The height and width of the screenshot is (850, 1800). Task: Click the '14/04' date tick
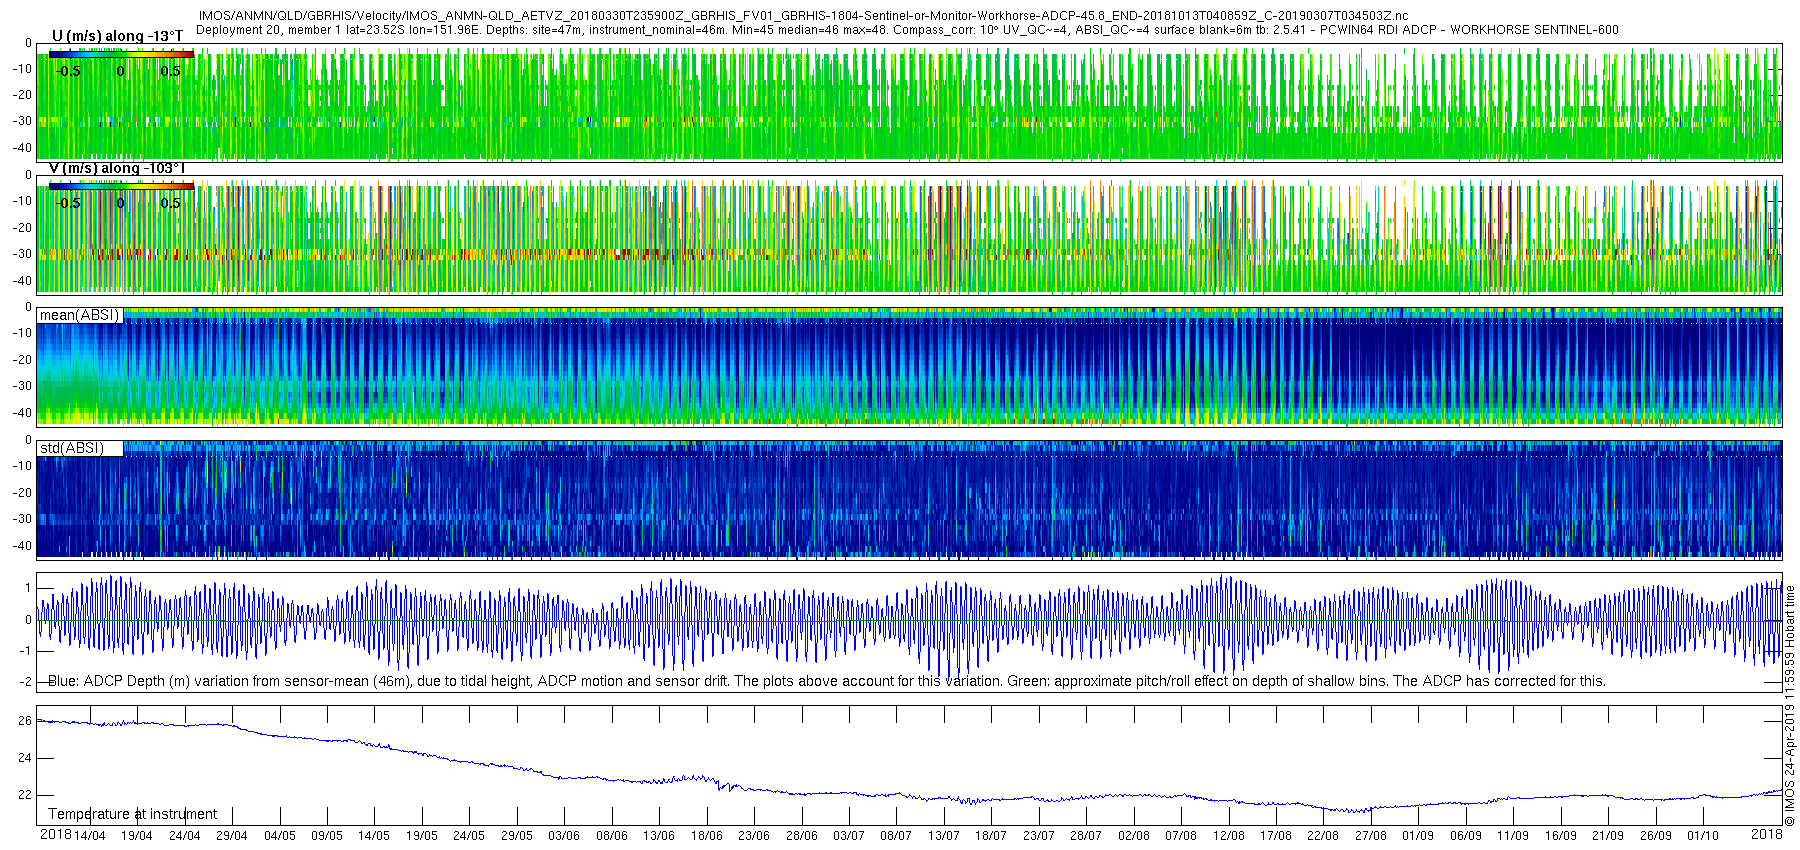click(89, 836)
